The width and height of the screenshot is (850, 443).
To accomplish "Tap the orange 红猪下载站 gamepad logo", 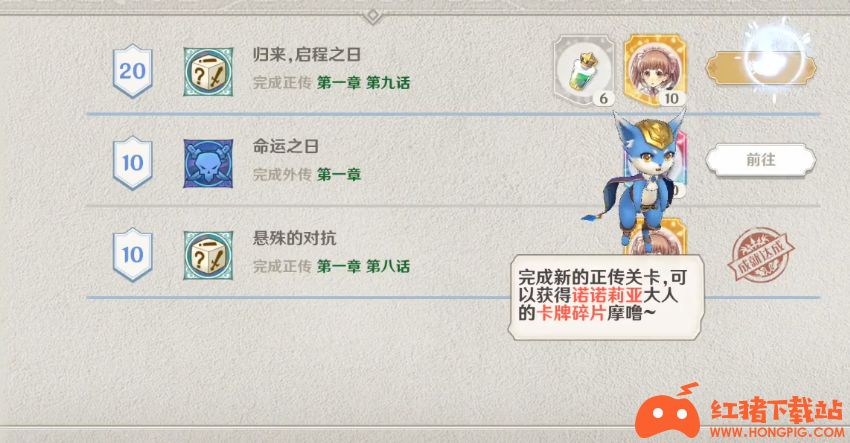I will click(668, 412).
